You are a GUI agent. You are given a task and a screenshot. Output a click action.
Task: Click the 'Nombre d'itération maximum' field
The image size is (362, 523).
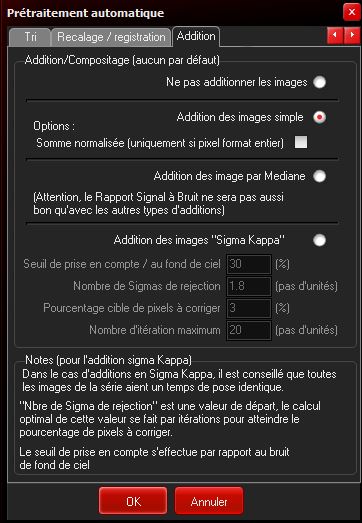pyautogui.click(x=249, y=330)
